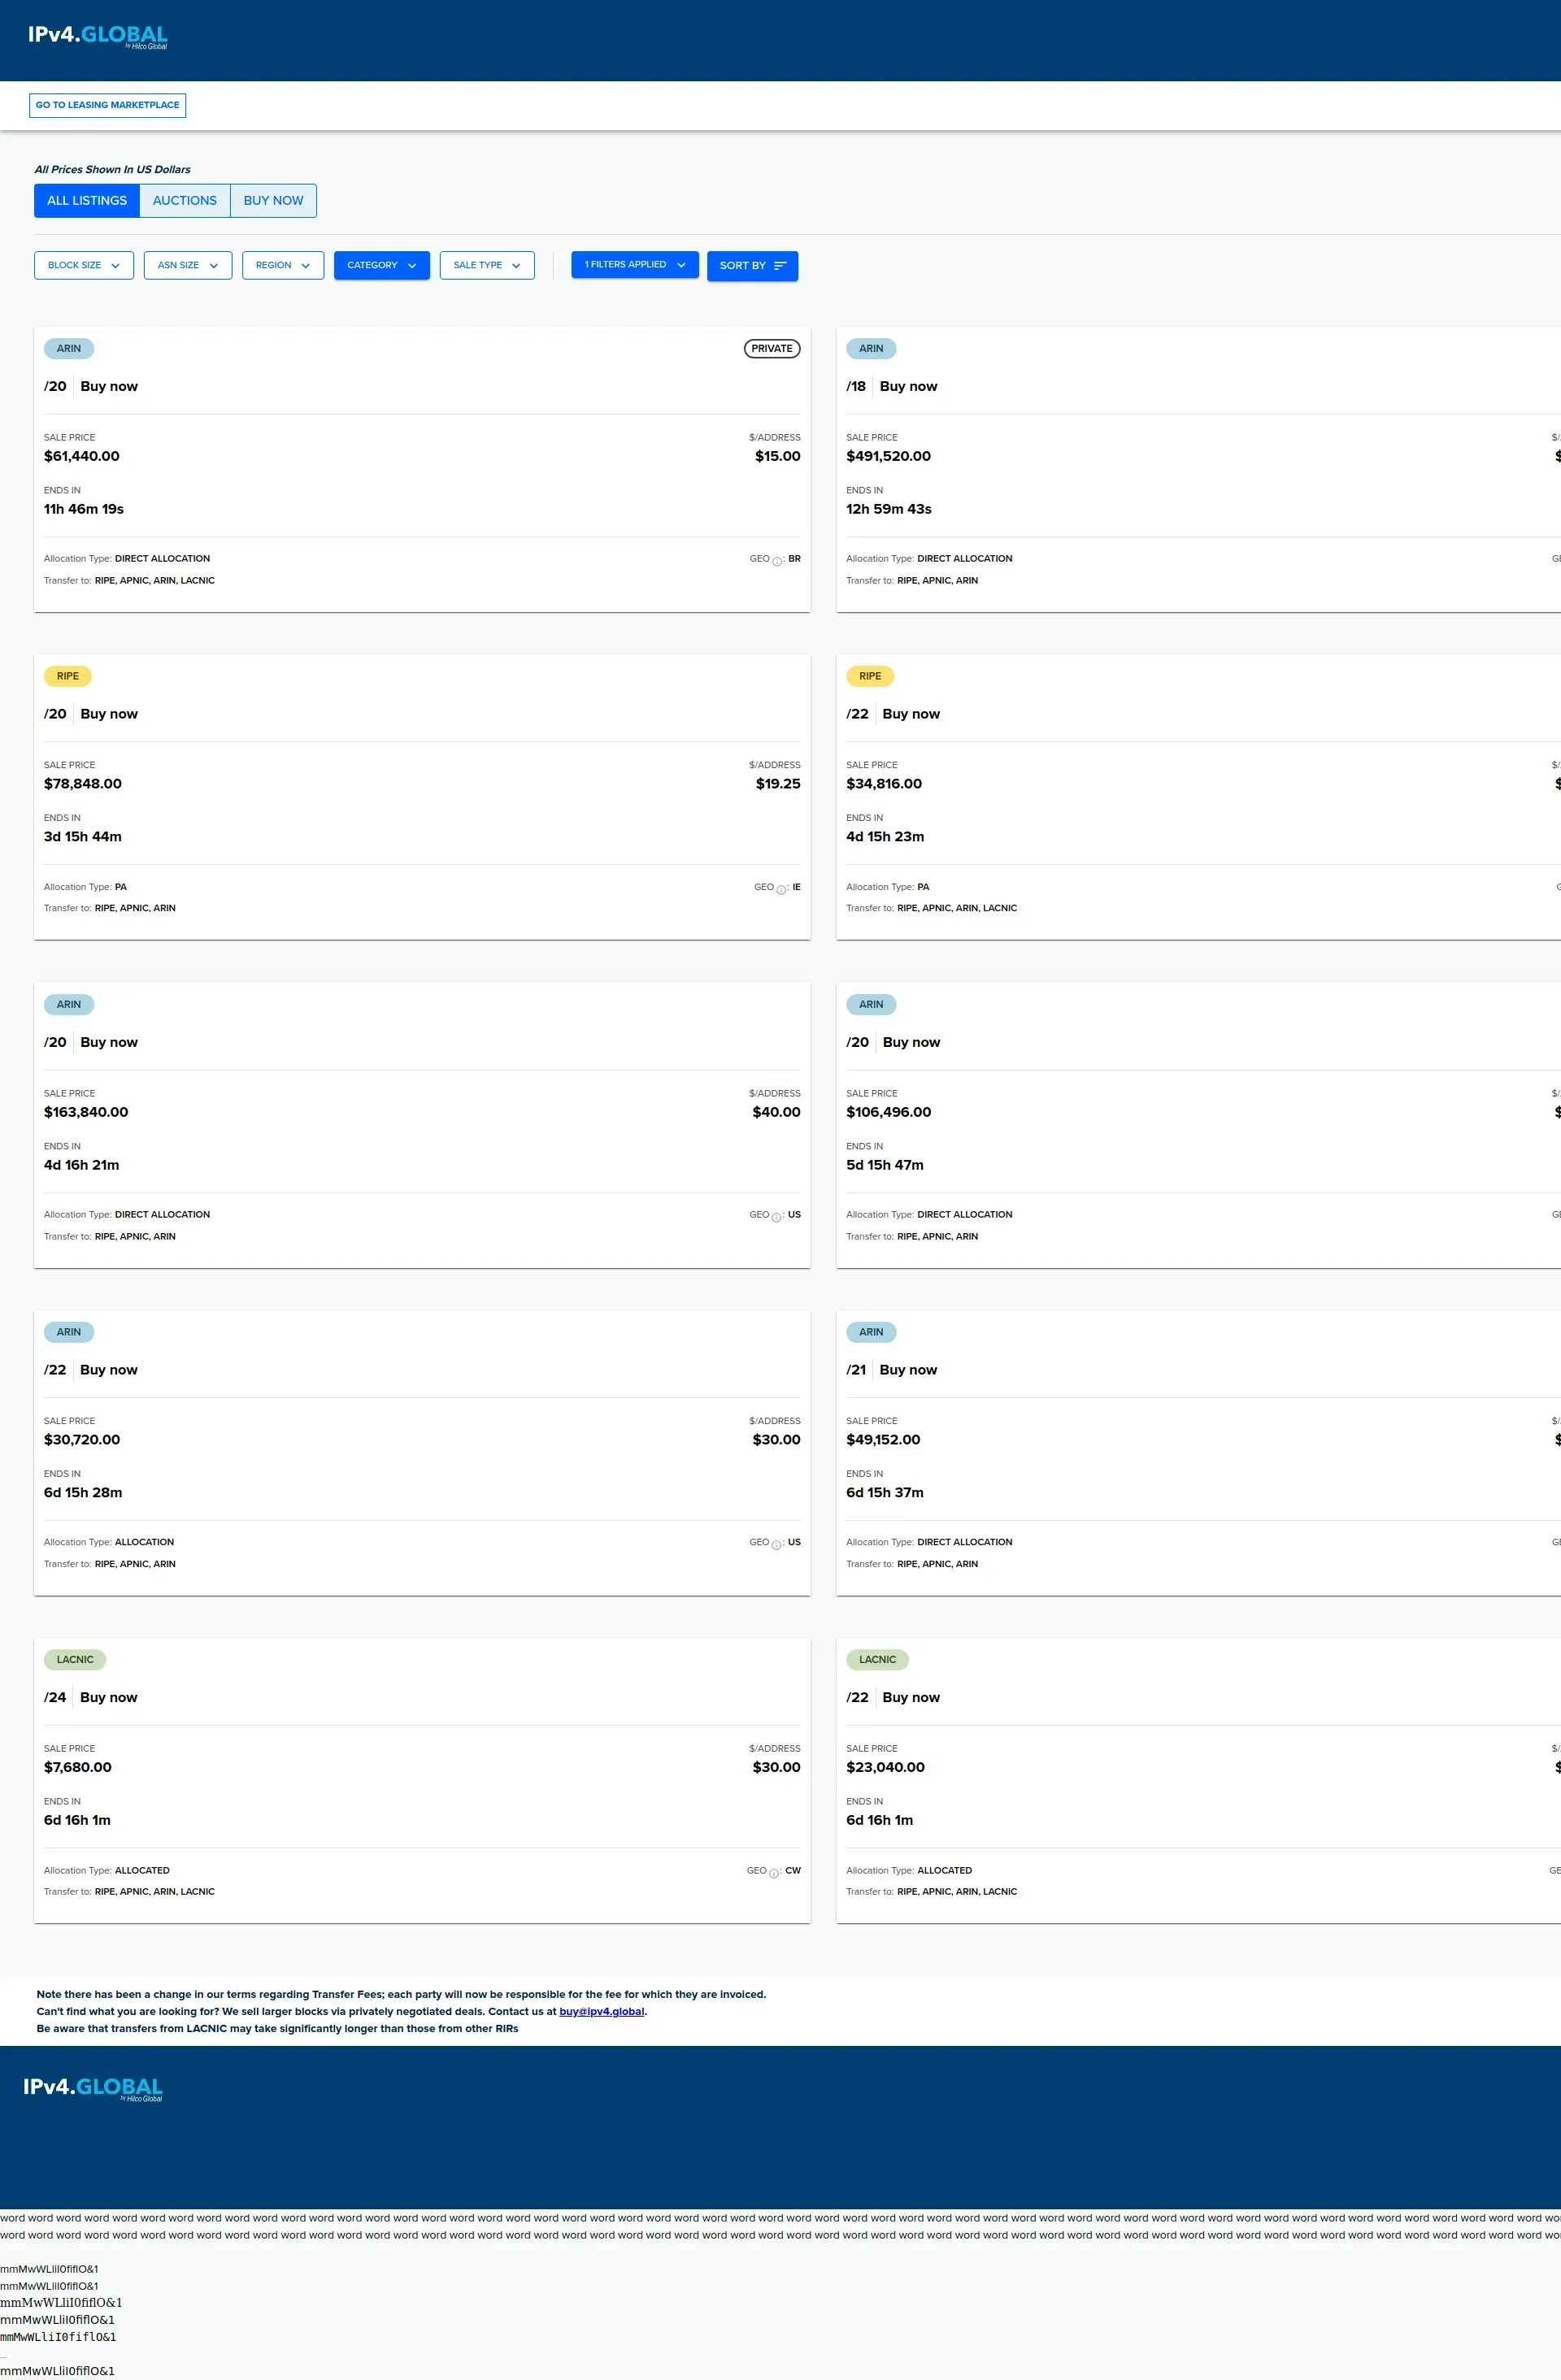Go to Leasing Marketplace button
The width and height of the screenshot is (1561, 2380).
pyautogui.click(x=108, y=105)
